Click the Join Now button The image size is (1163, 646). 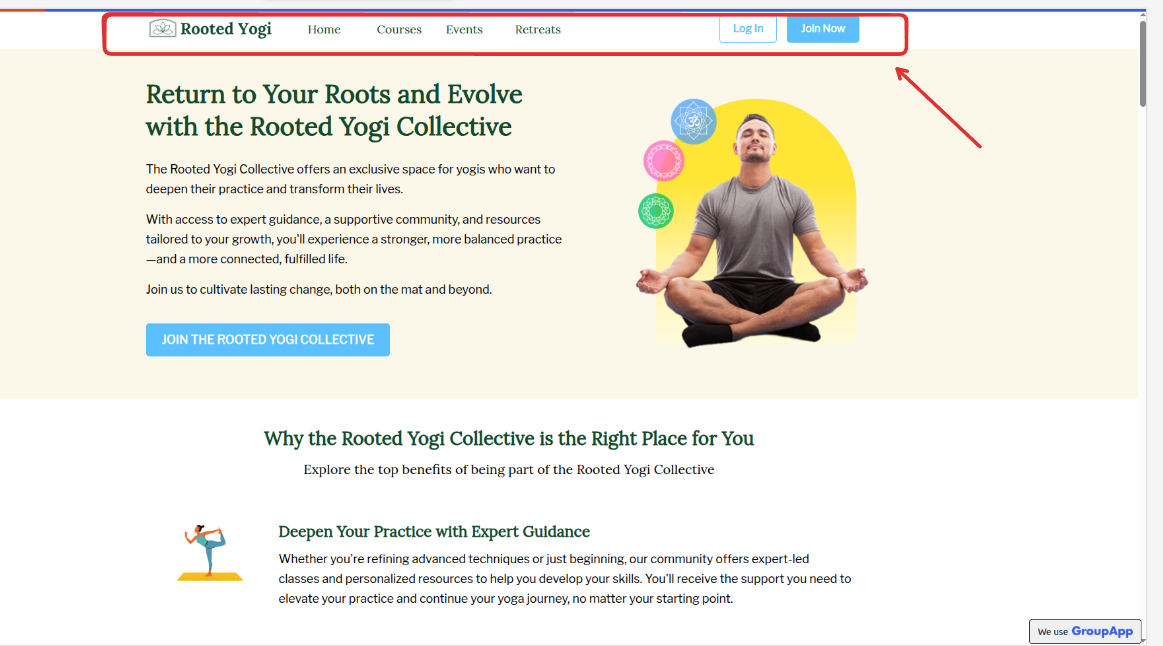(x=823, y=28)
